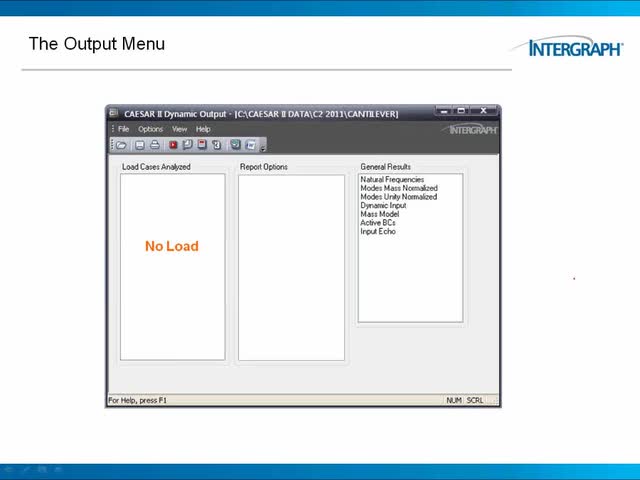
Task: Open the Help menu
Action: pos(203,129)
